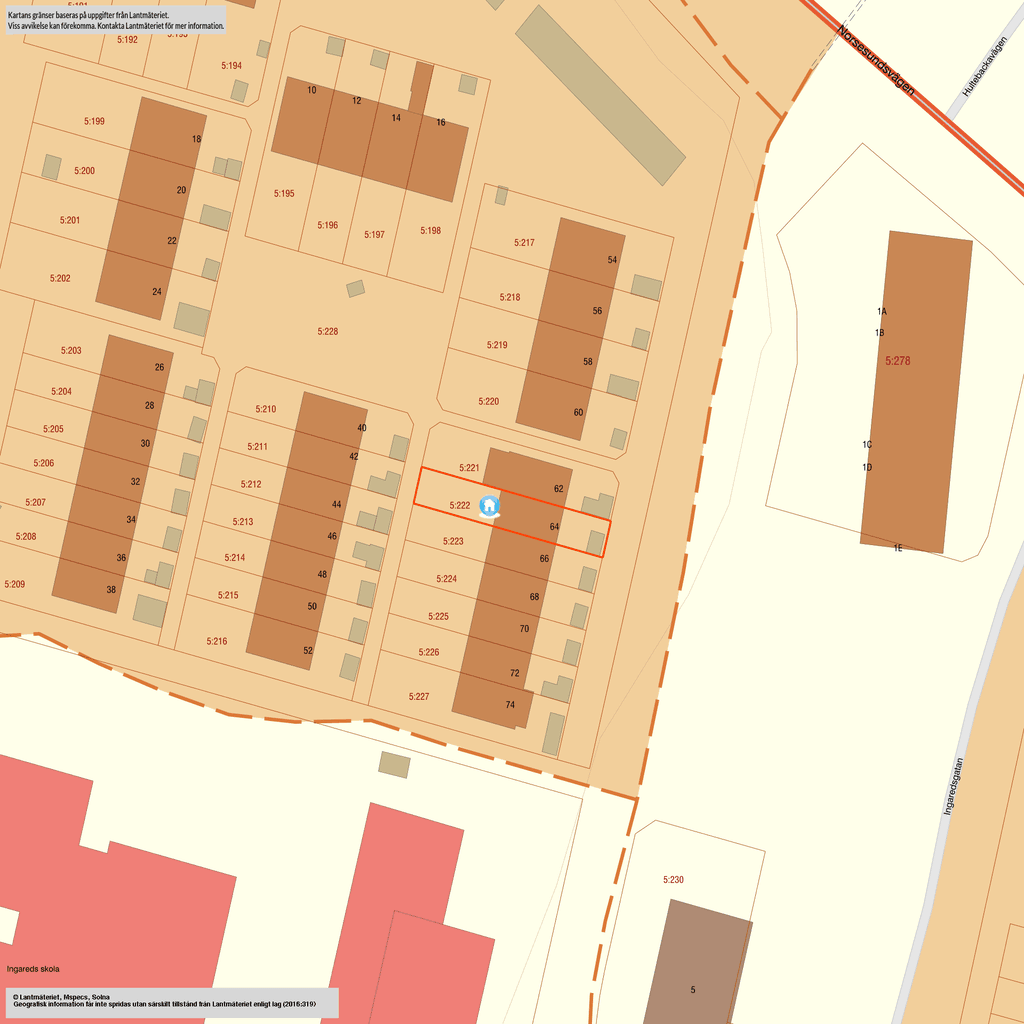Screen dimensions: 1024x1024
Task: Click house number 30
Action: click(x=145, y=443)
